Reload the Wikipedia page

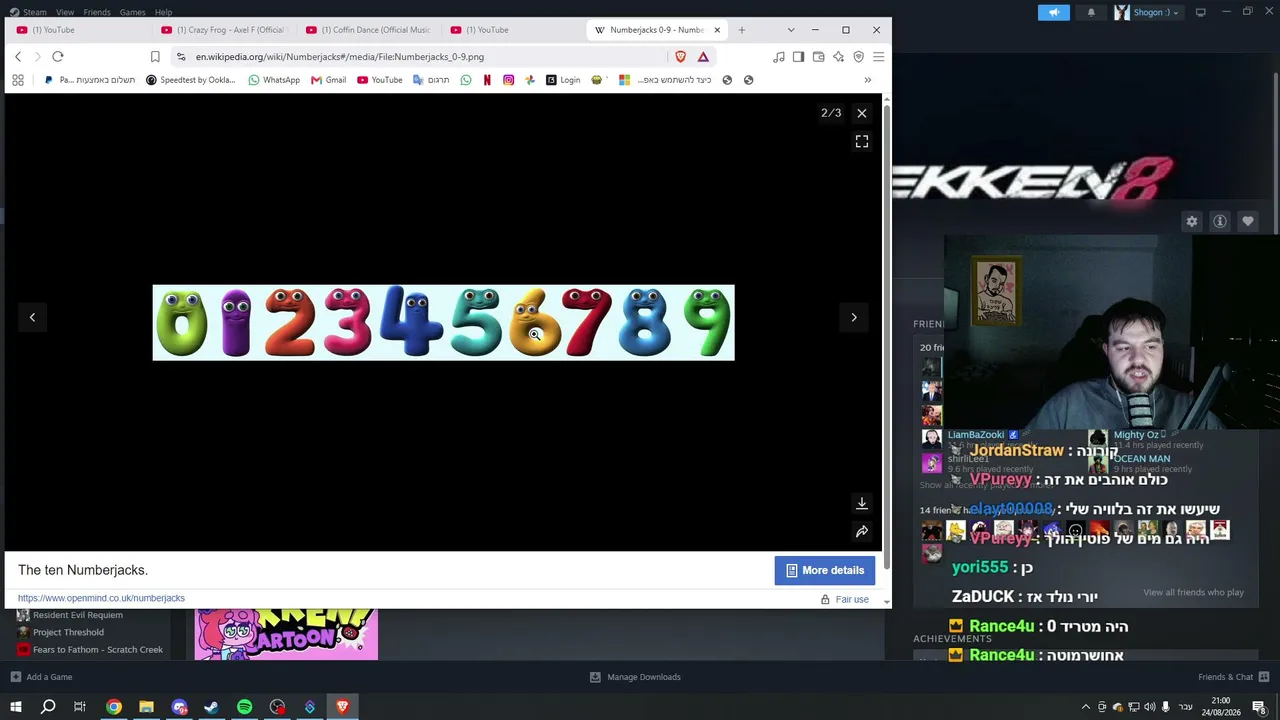(x=58, y=57)
